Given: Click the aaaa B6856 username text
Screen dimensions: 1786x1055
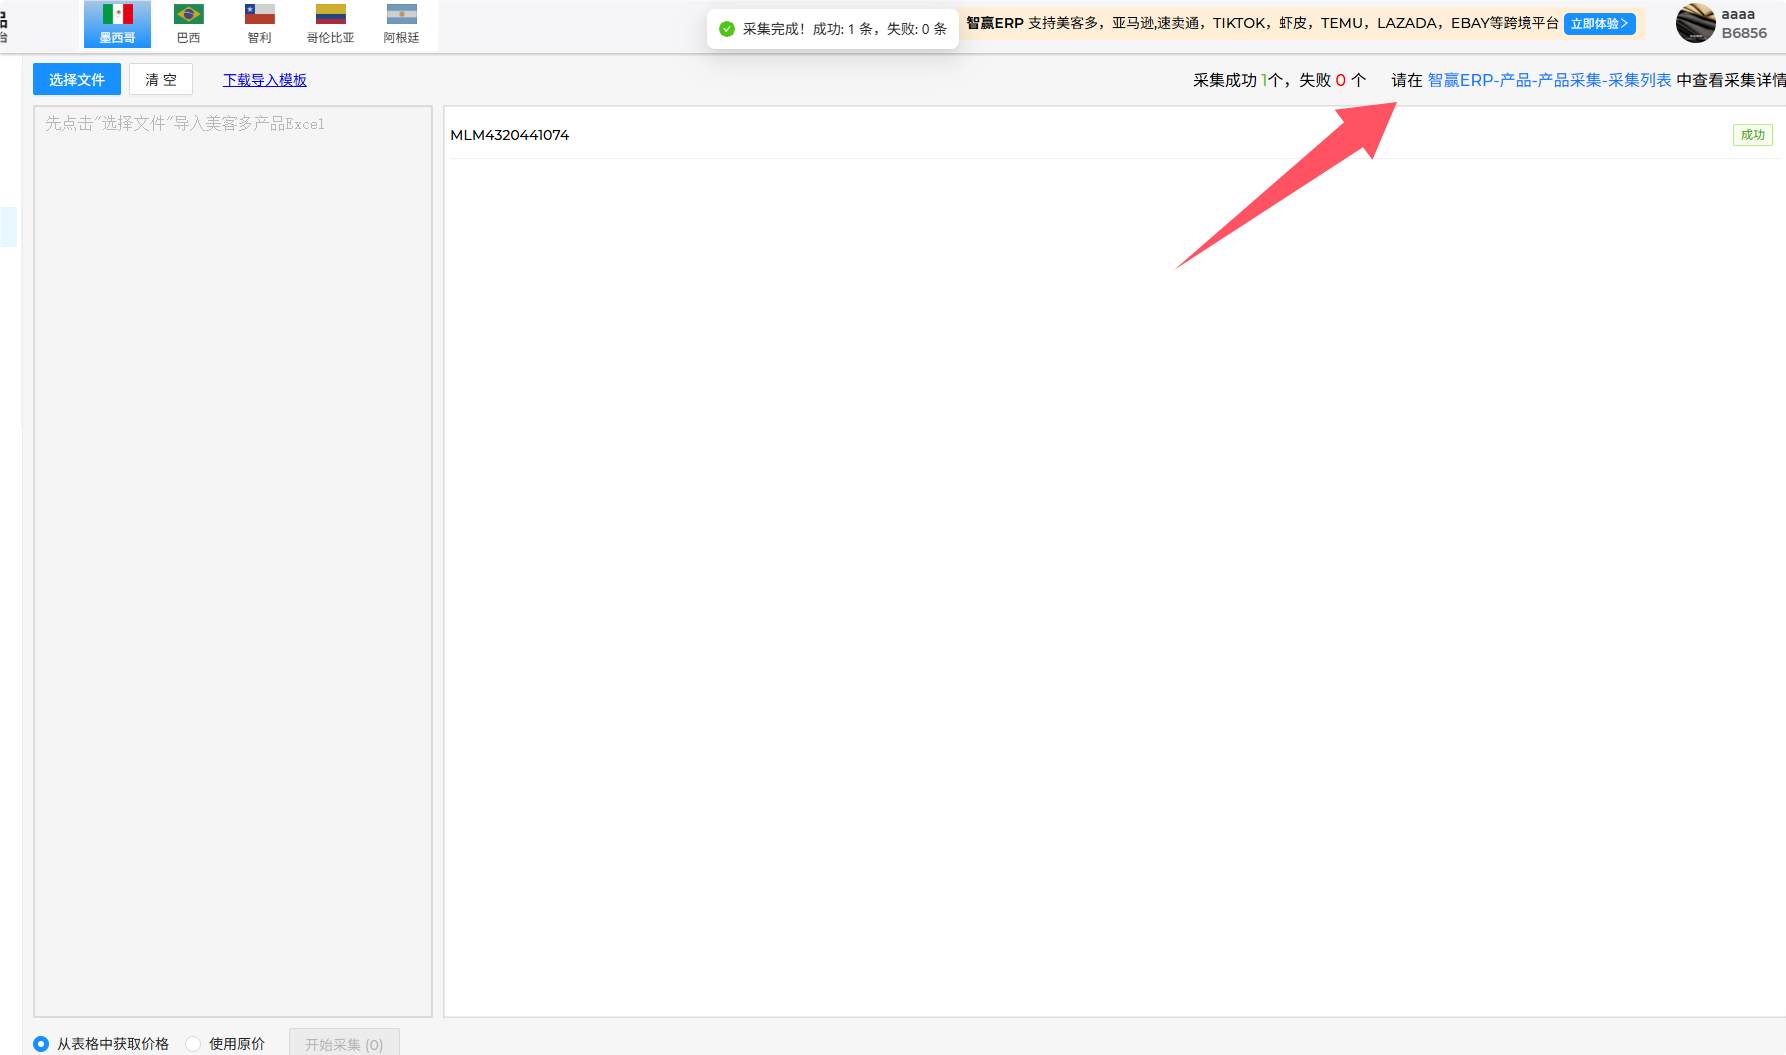Looking at the screenshot, I should coord(1744,23).
